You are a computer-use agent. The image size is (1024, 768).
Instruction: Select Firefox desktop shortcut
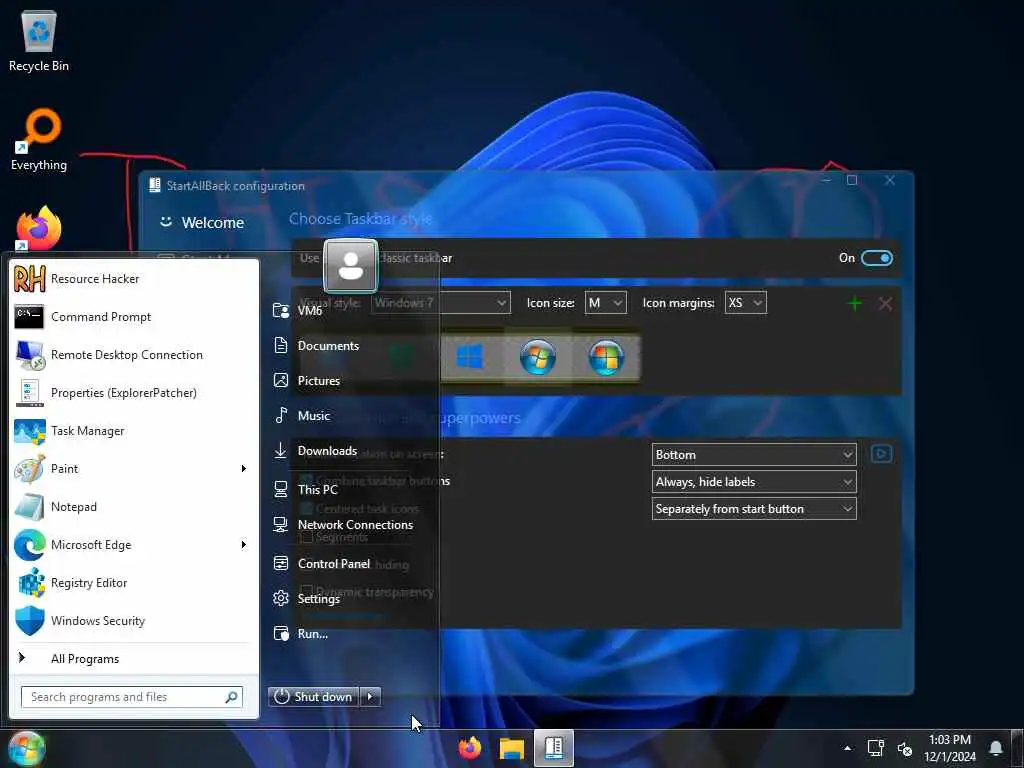39,229
